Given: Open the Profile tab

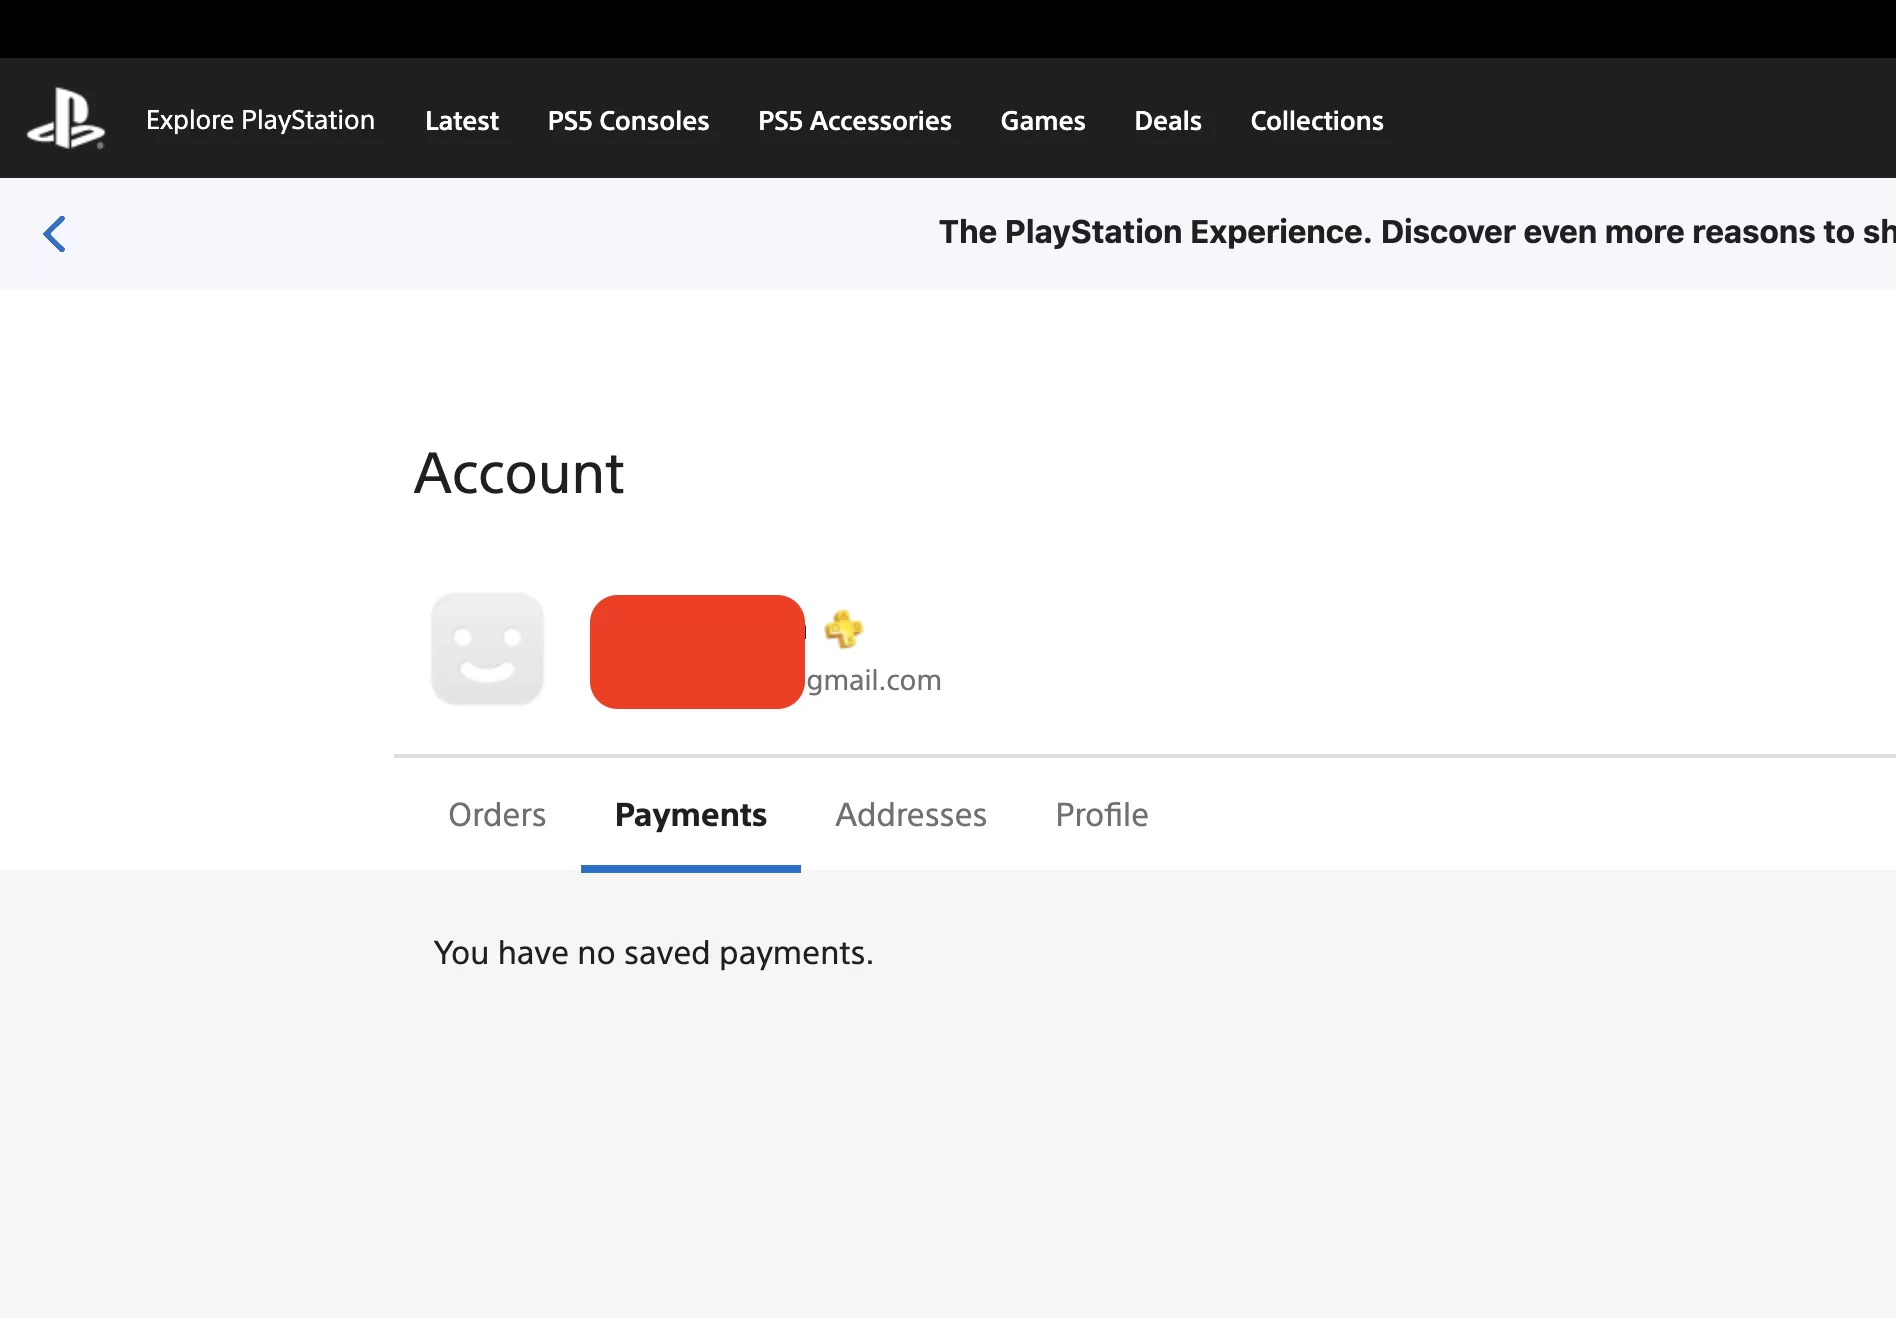Looking at the screenshot, I should point(1101,815).
